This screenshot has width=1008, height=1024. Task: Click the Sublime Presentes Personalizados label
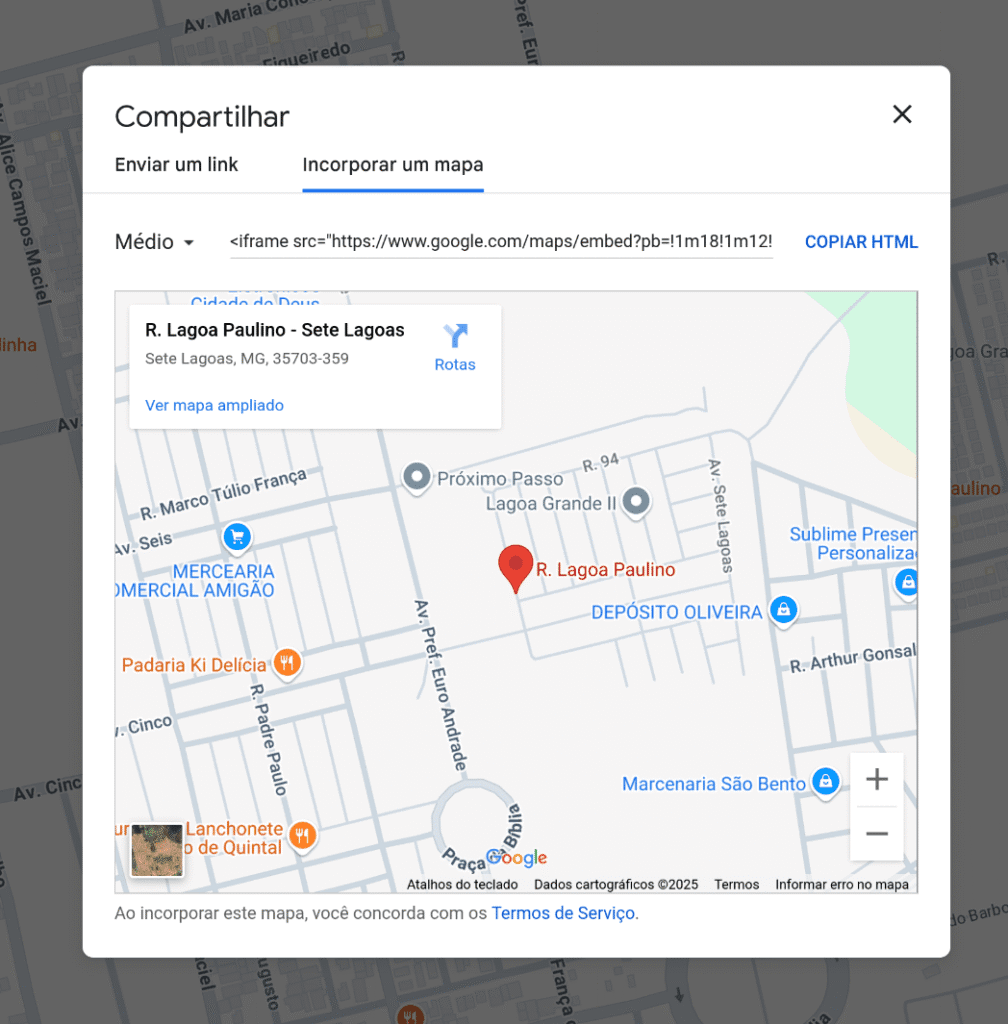pyautogui.click(x=853, y=543)
